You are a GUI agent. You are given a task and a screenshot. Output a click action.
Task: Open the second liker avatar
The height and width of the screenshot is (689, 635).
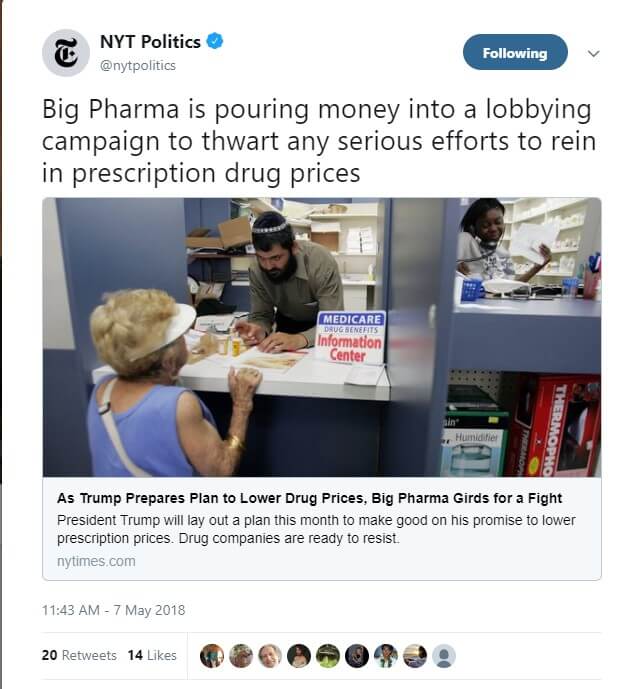pyautogui.click(x=241, y=656)
